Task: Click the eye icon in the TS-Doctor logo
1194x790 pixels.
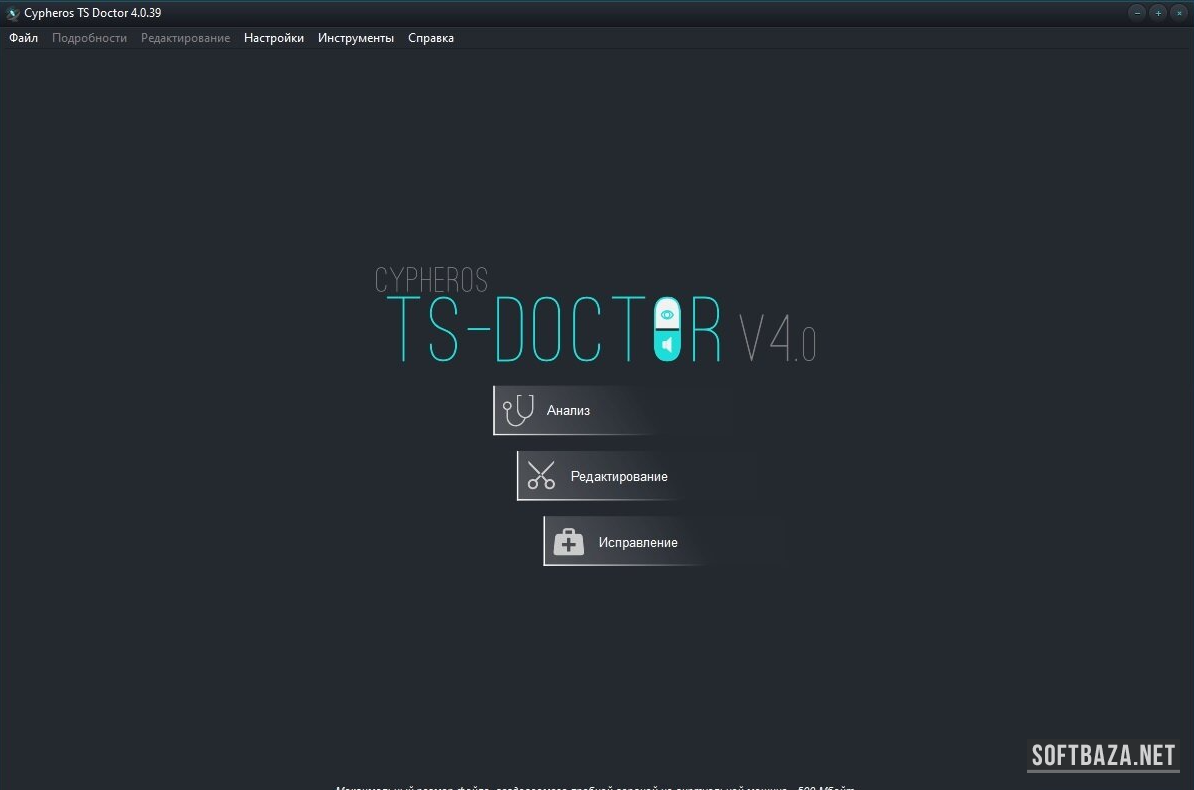Action: coord(667,315)
